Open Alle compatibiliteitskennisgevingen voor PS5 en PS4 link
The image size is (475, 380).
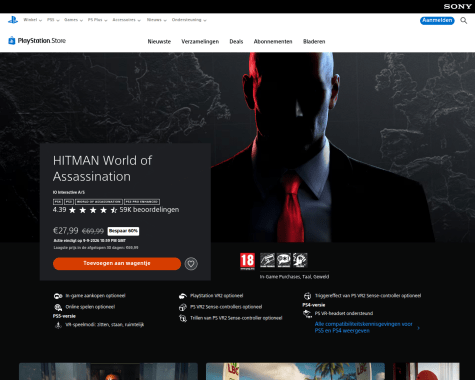[364, 327]
